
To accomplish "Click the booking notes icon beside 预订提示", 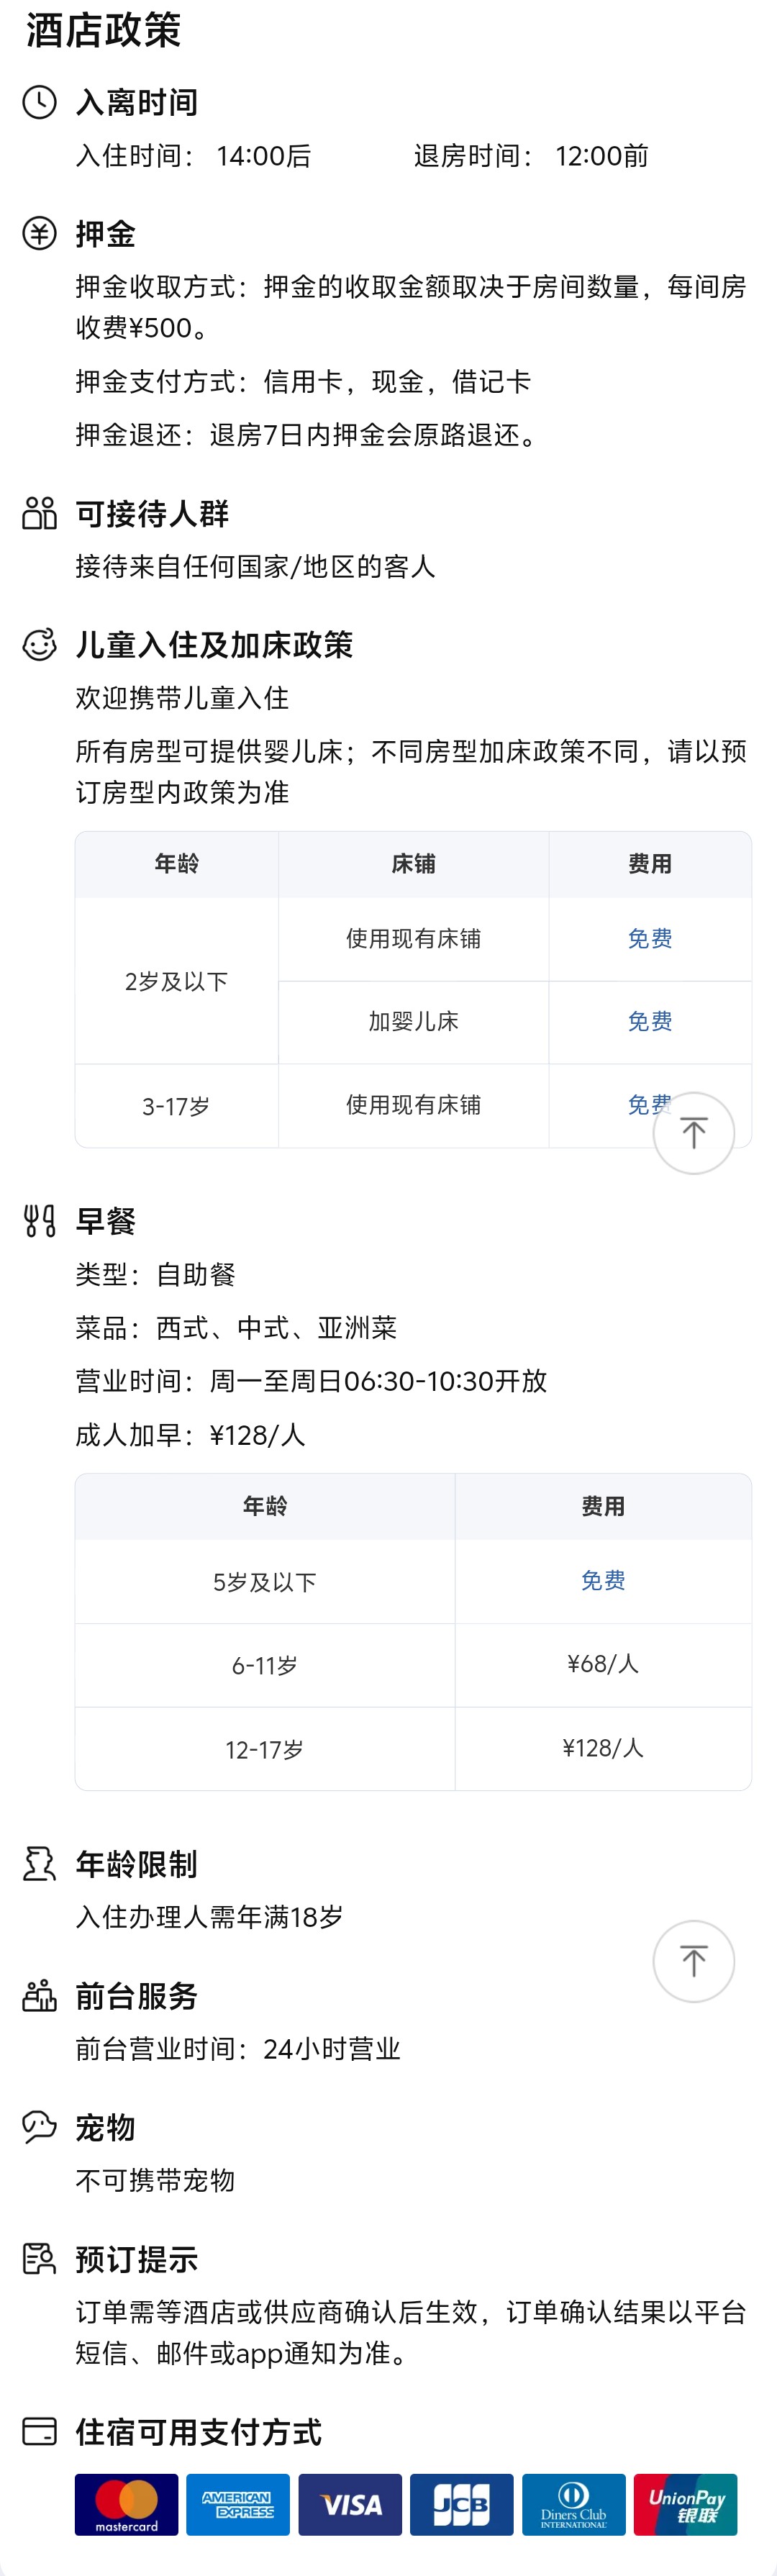I will [x=39, y=2259].
